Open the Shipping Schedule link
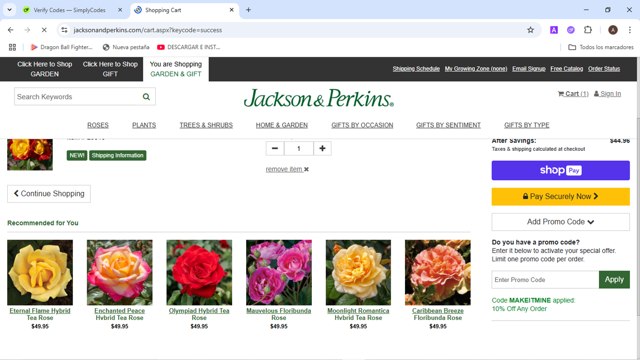The image size is (640, 360). 416,69
